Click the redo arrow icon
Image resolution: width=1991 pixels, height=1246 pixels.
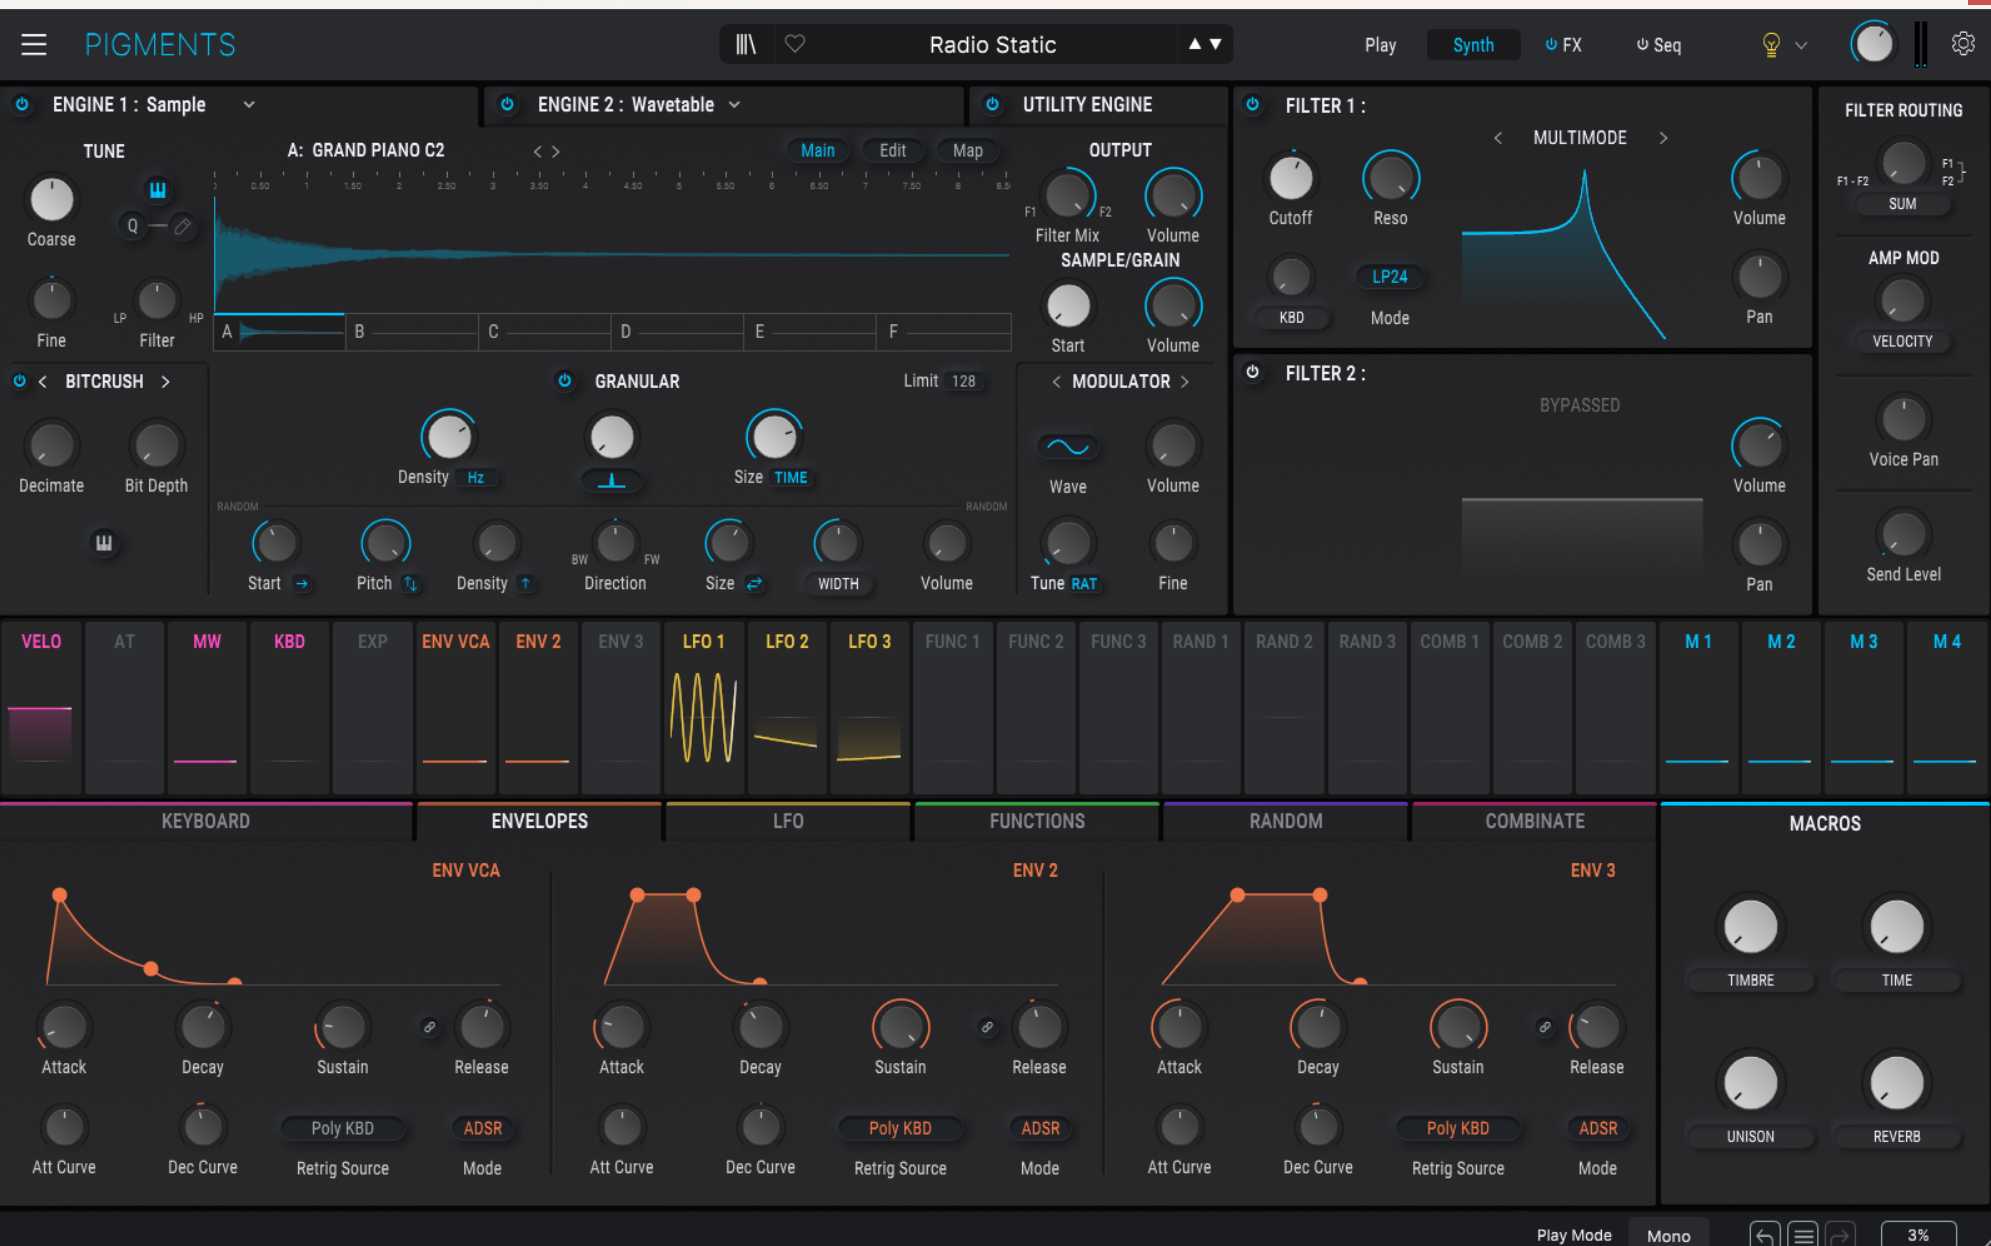pyautogui.click(x=1841, y=1235)
